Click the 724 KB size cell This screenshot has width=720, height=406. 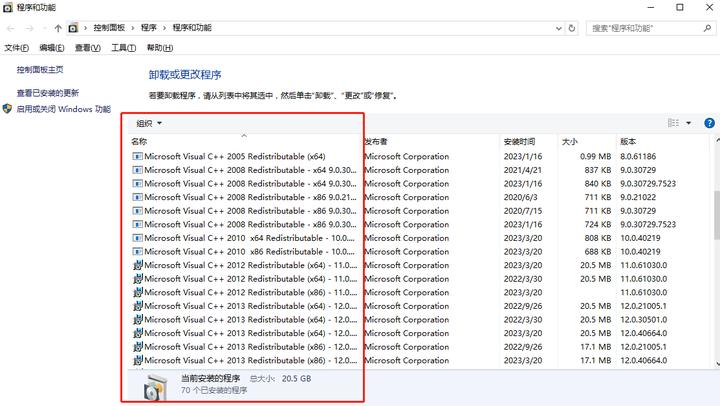pyautogui.click(x=597, y=225)
